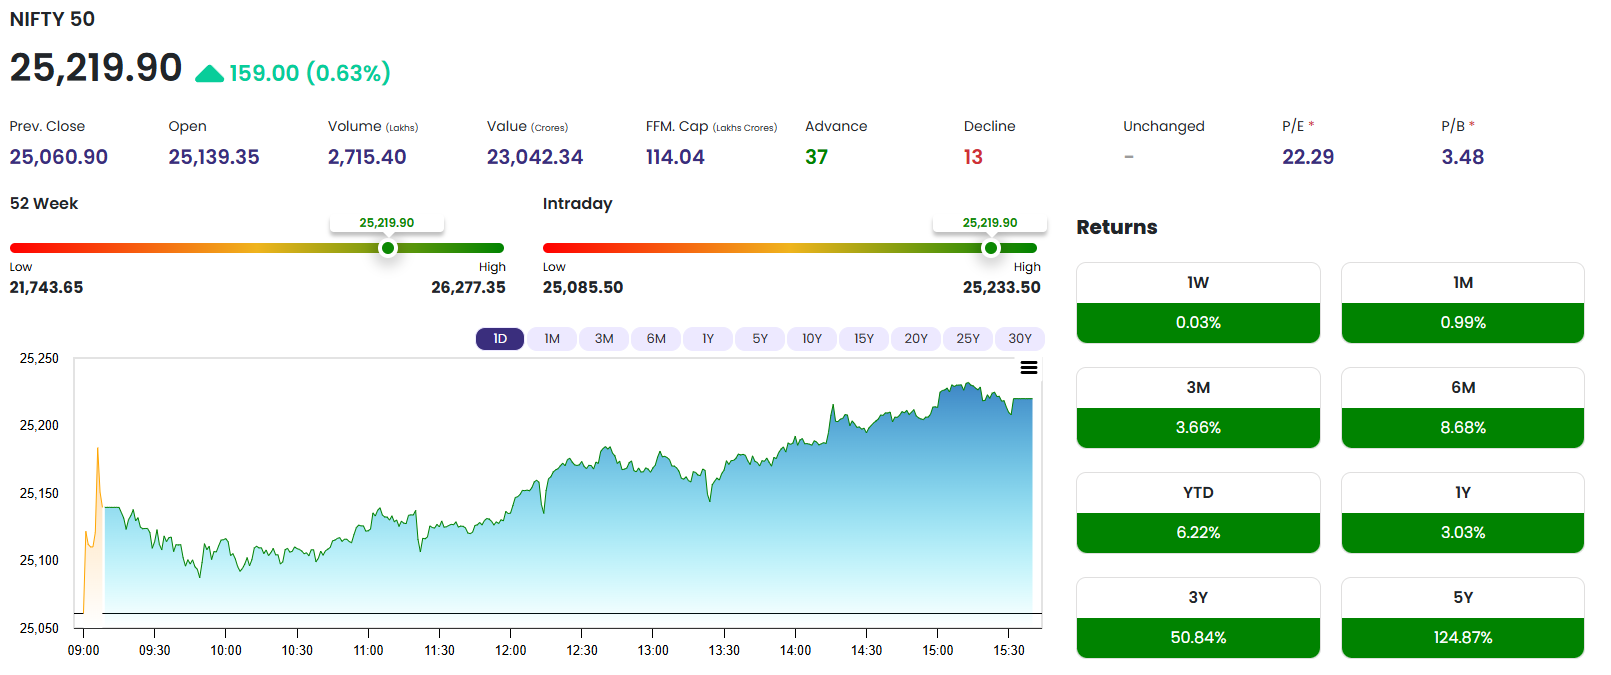
Task: Click FFM. Cap value 114.04
Action: (x=675, y=157)
